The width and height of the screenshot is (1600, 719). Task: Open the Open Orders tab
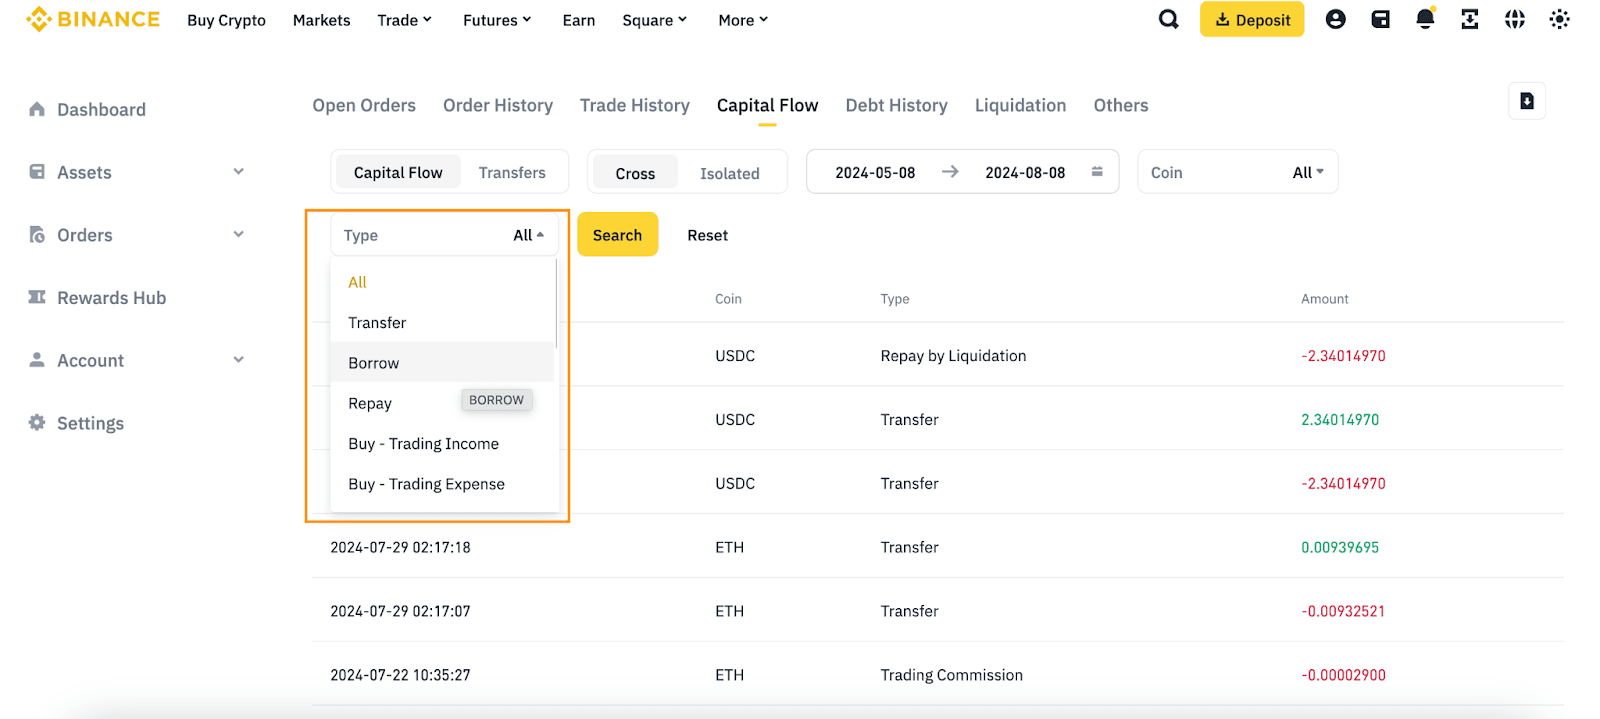tap(364, 105)
